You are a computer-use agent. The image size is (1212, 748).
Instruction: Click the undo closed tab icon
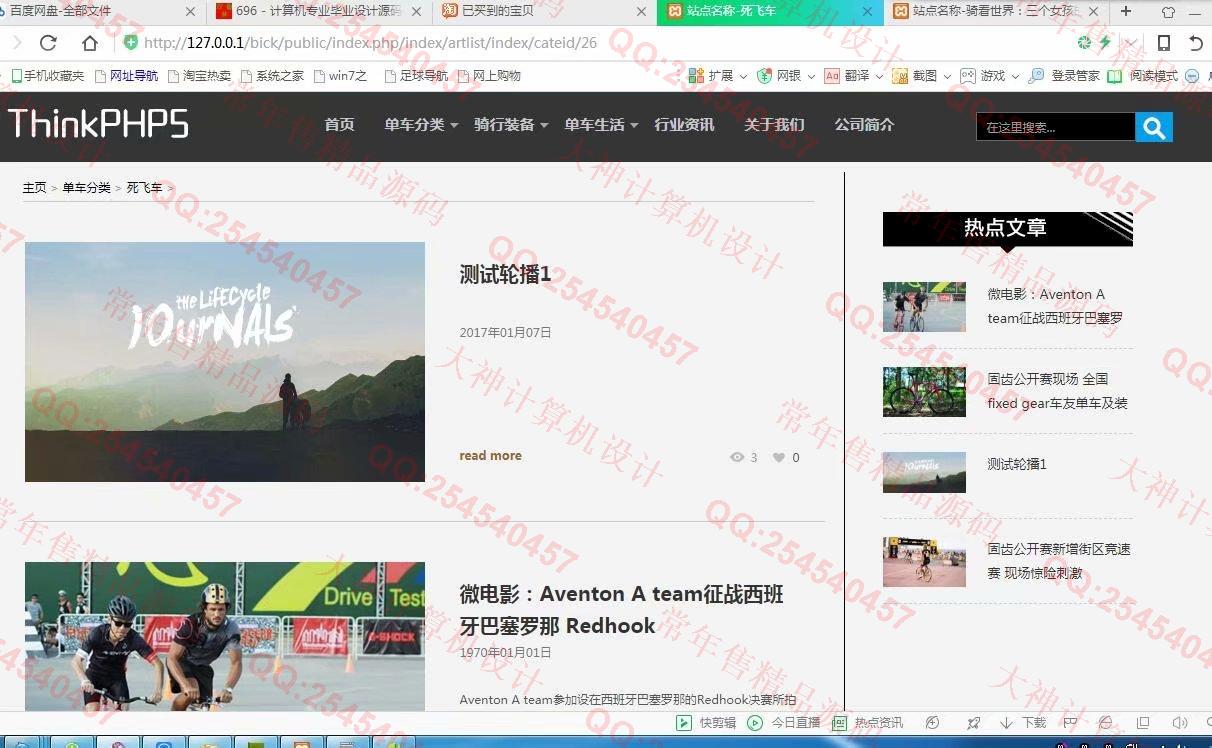pos(1196,43)
